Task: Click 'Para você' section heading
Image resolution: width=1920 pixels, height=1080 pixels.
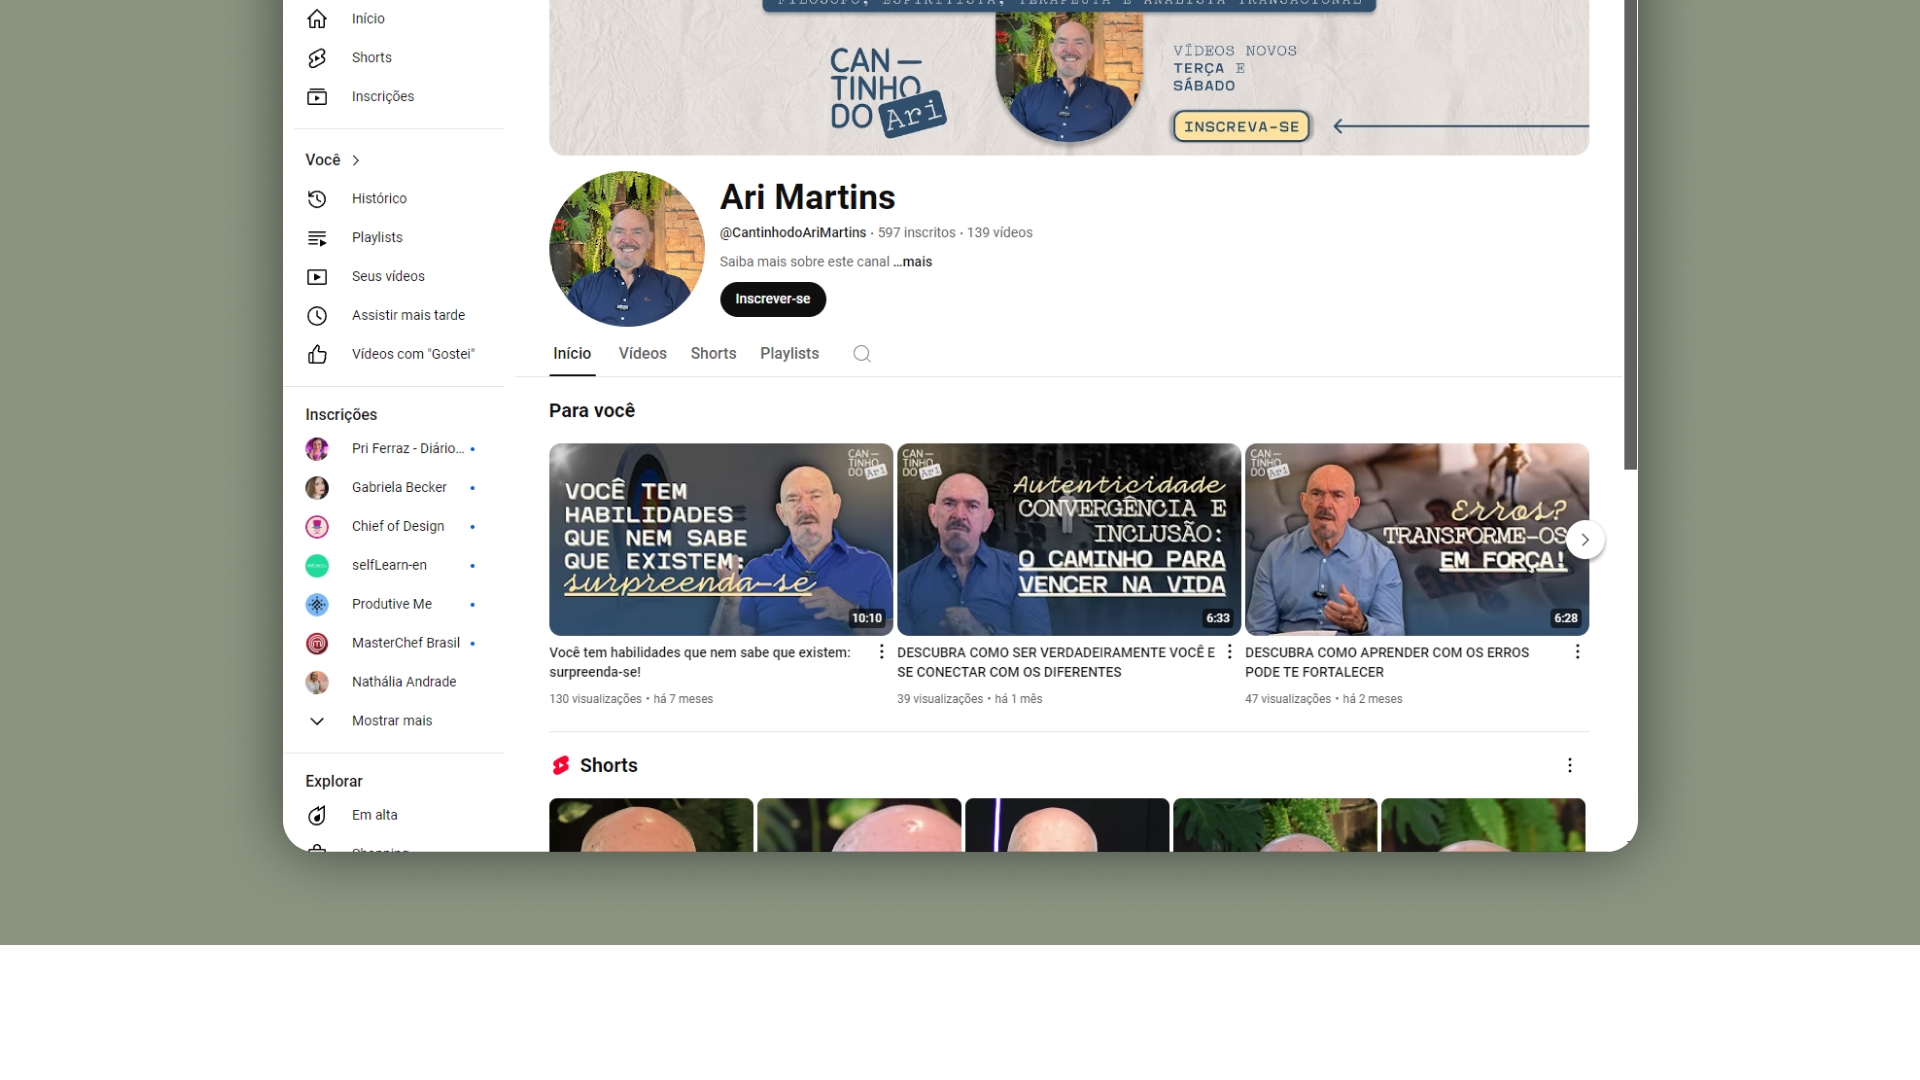Action: pyautogui.click(x=592, y=411)
